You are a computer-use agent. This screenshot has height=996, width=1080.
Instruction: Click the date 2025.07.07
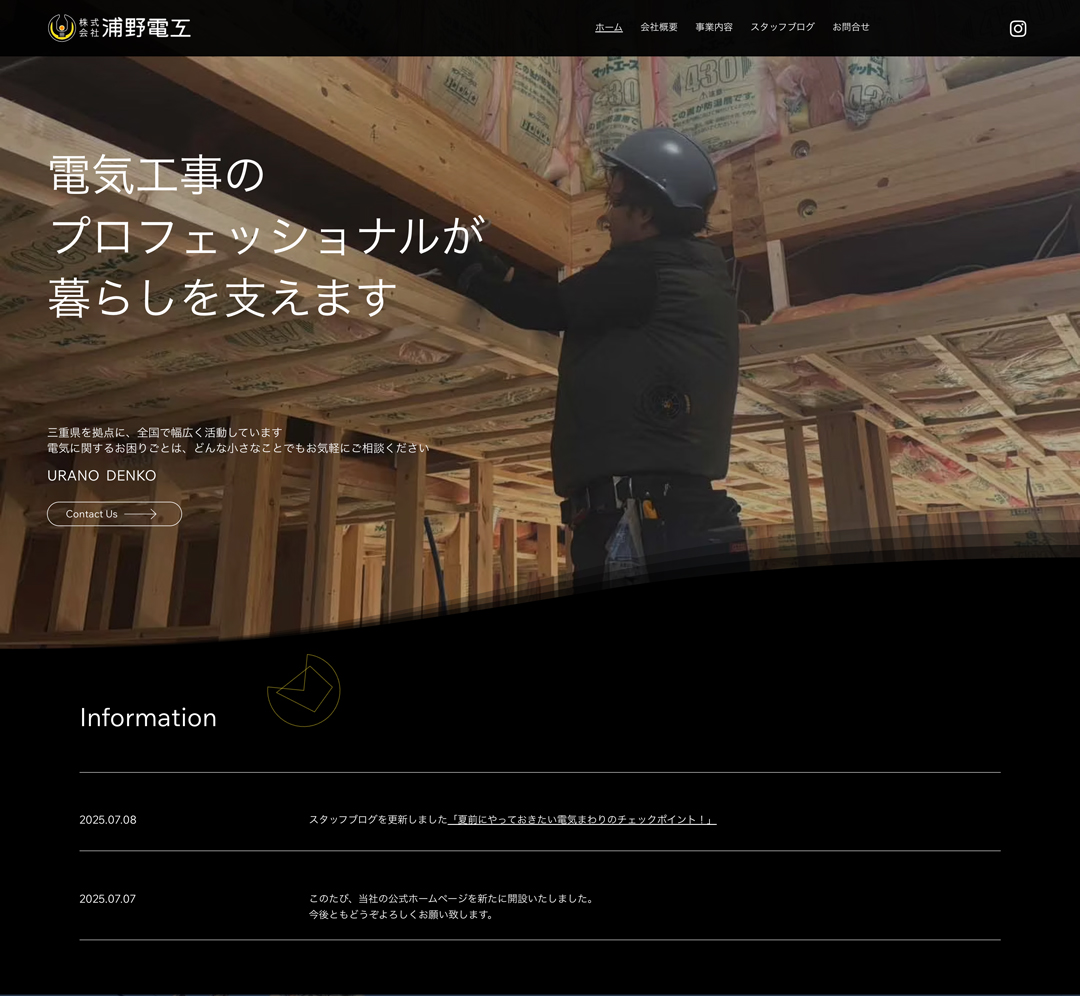click(x=107, y=899)
